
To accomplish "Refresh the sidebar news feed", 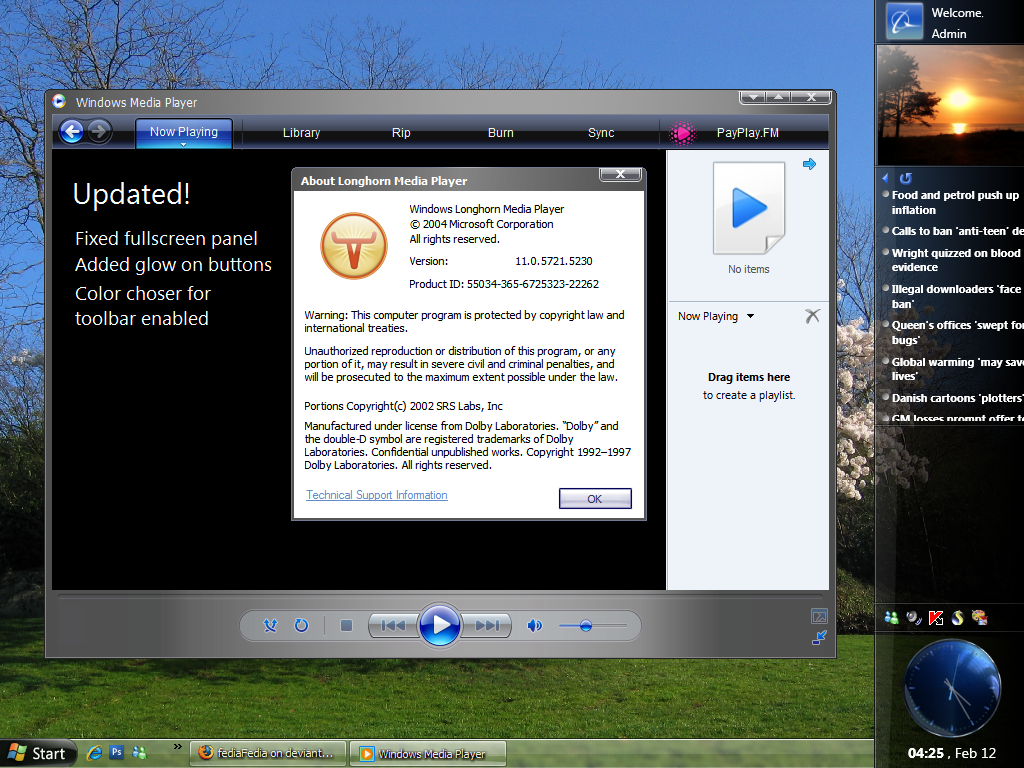I will coord(905,178).
